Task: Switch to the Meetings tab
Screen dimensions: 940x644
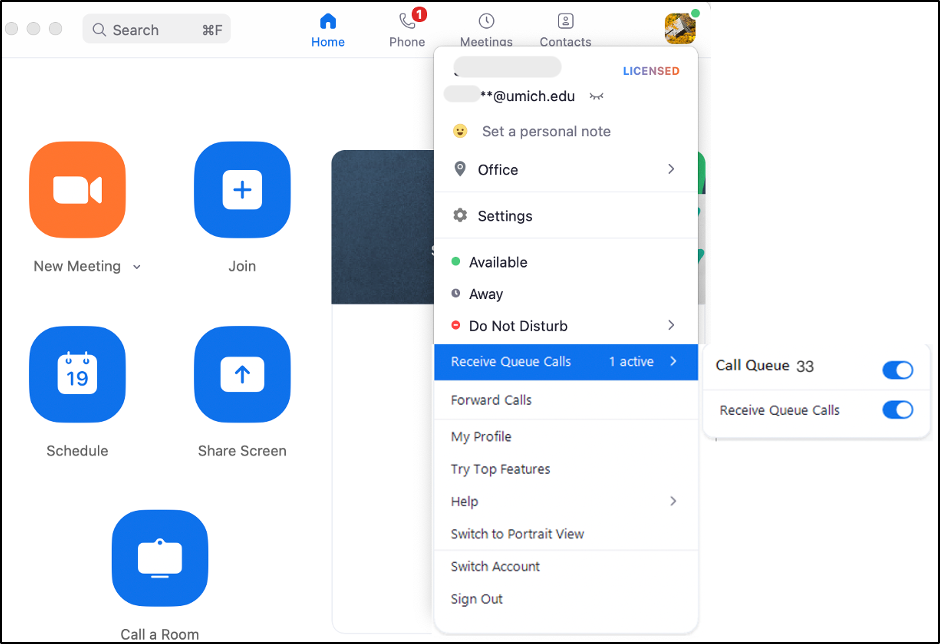Action: (x=486, y=29)
